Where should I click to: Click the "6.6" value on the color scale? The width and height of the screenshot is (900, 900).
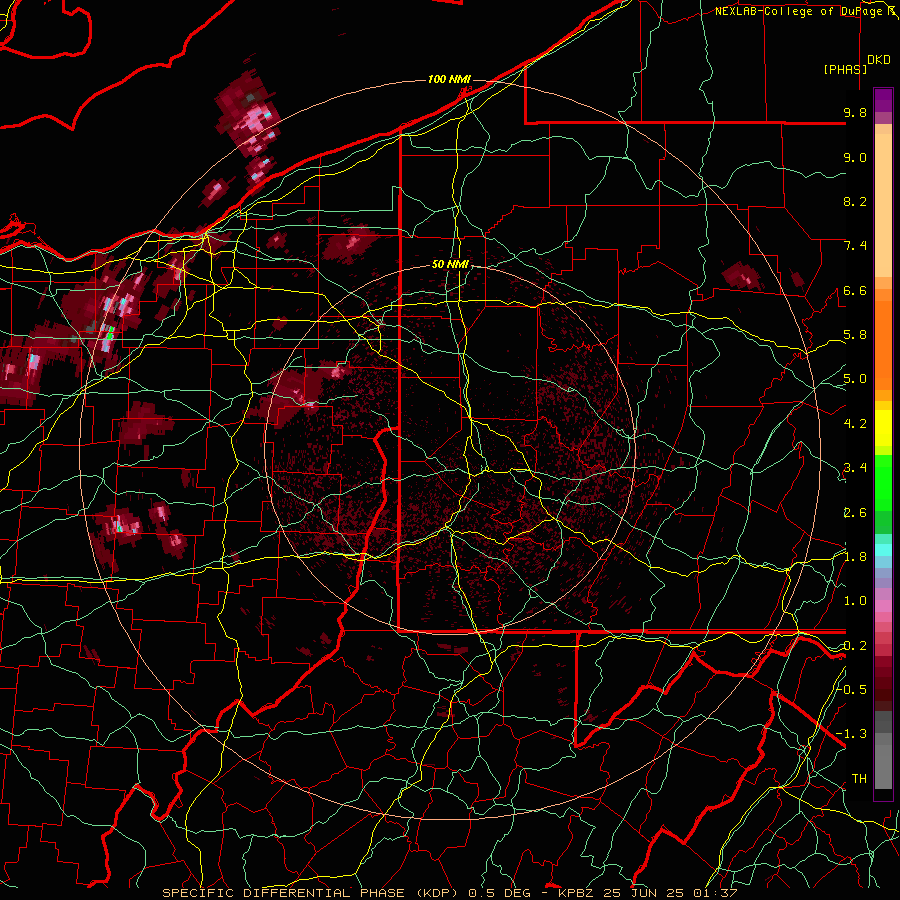point(855,290)
